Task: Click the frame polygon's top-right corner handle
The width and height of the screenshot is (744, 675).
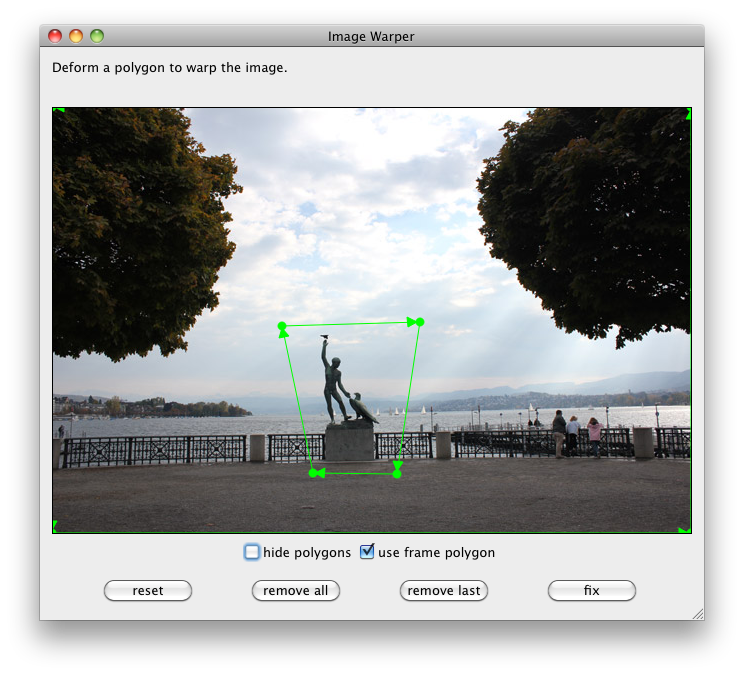Action: [690, 110]
